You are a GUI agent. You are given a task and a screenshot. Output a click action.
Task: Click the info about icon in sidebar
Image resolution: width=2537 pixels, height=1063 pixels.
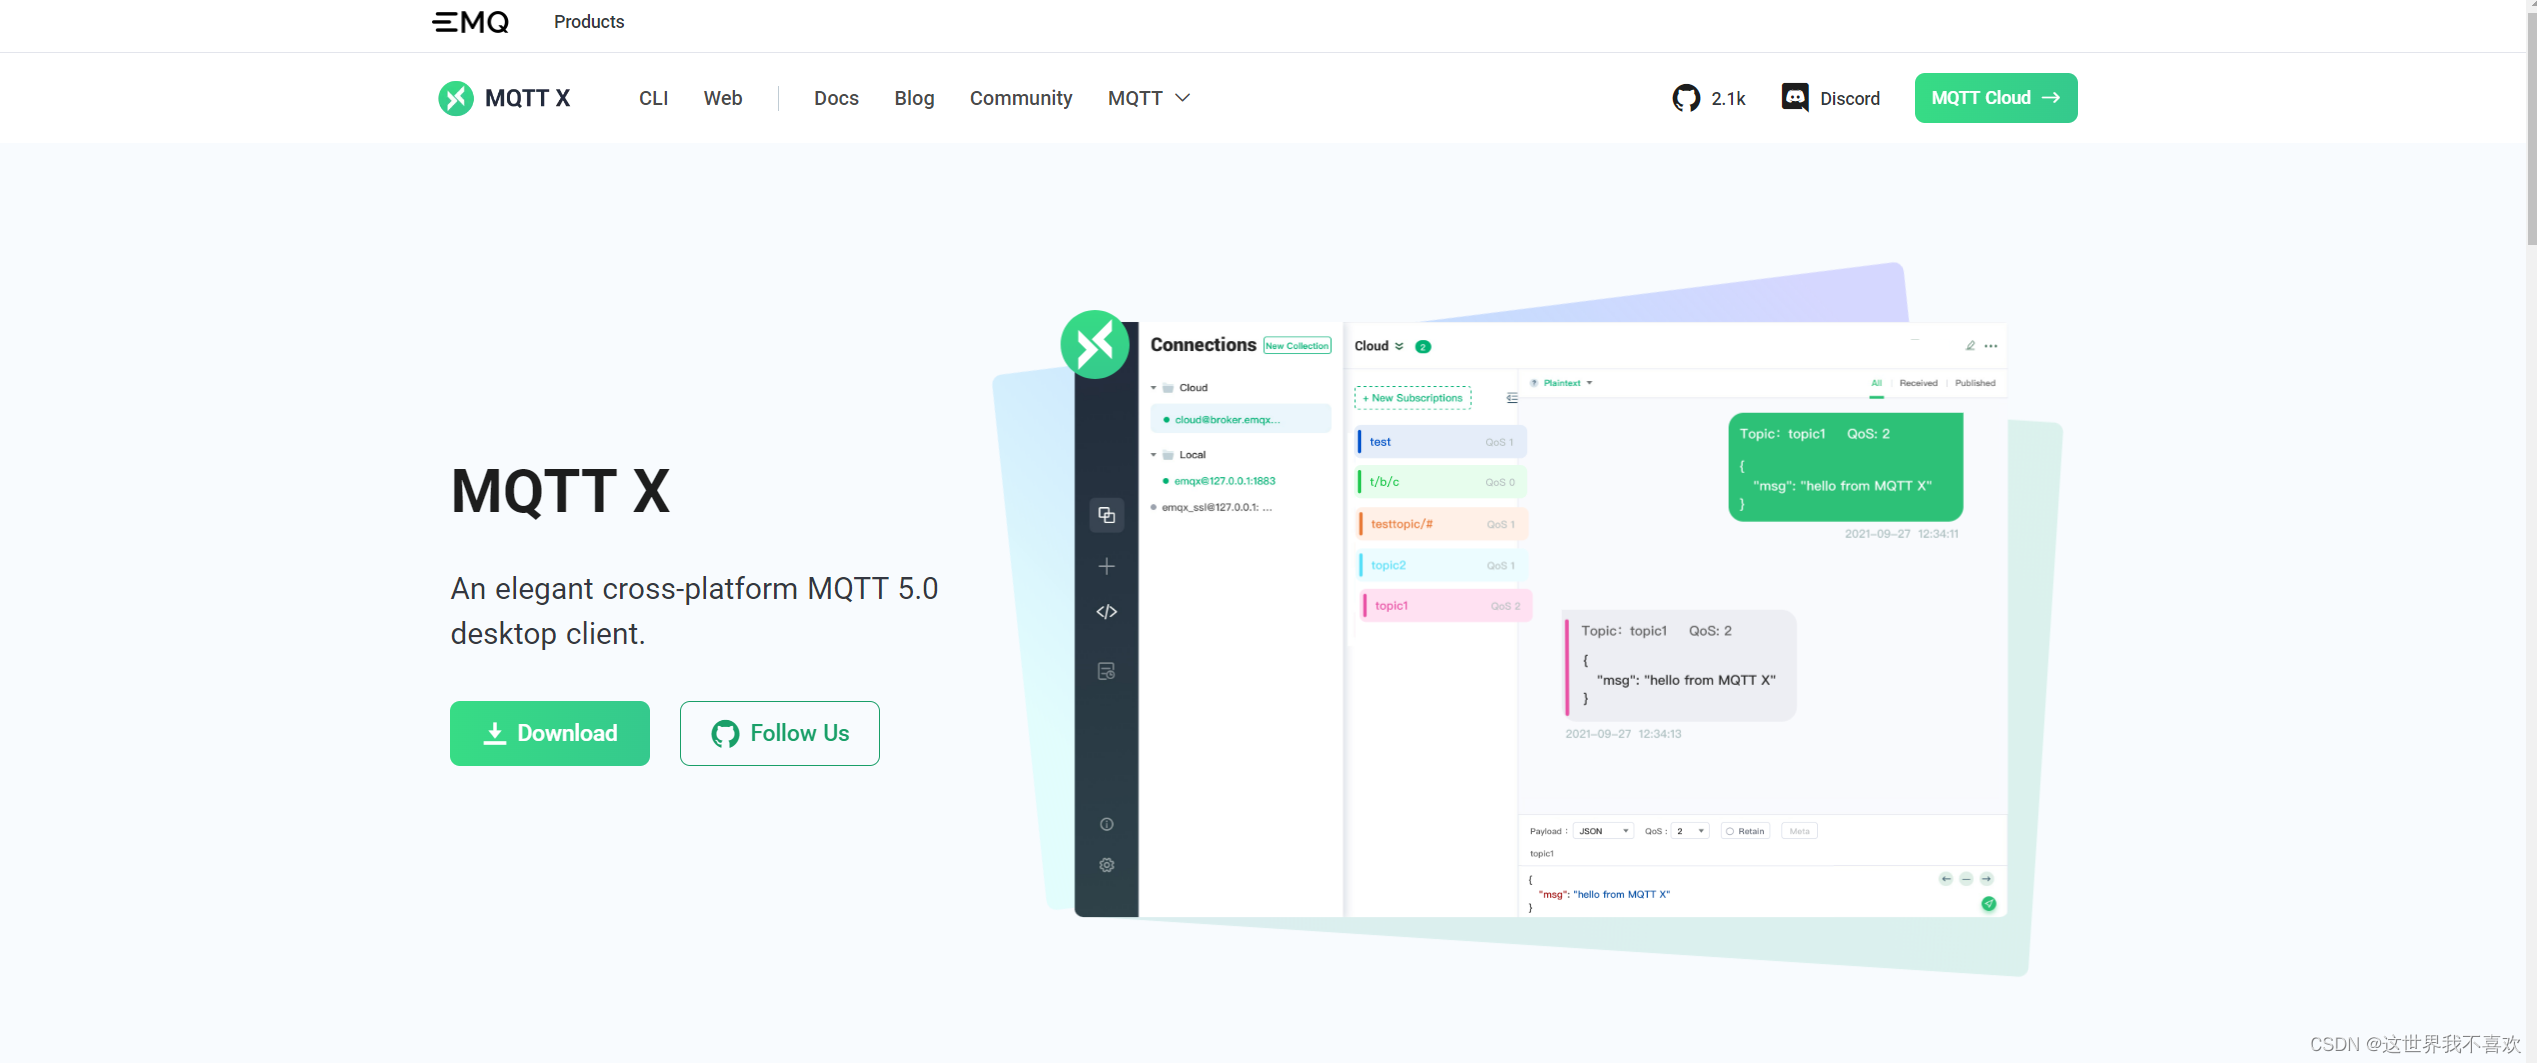[1106, 824]
